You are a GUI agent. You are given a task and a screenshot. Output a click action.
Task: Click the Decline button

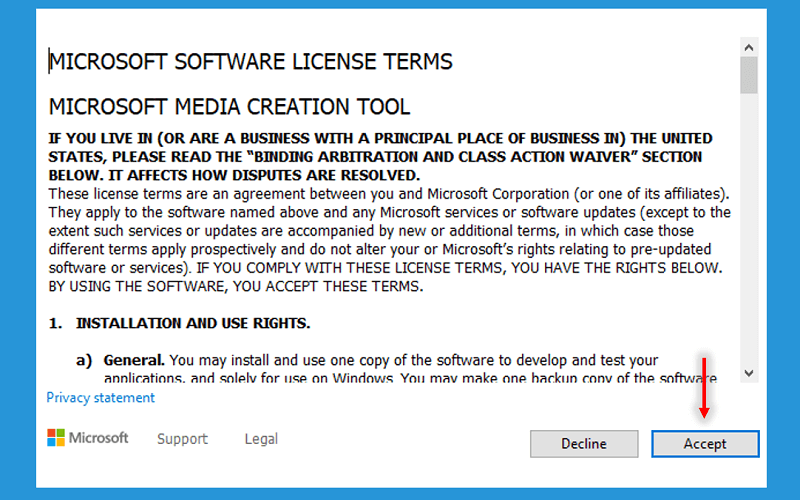click(x=584, y=443)
